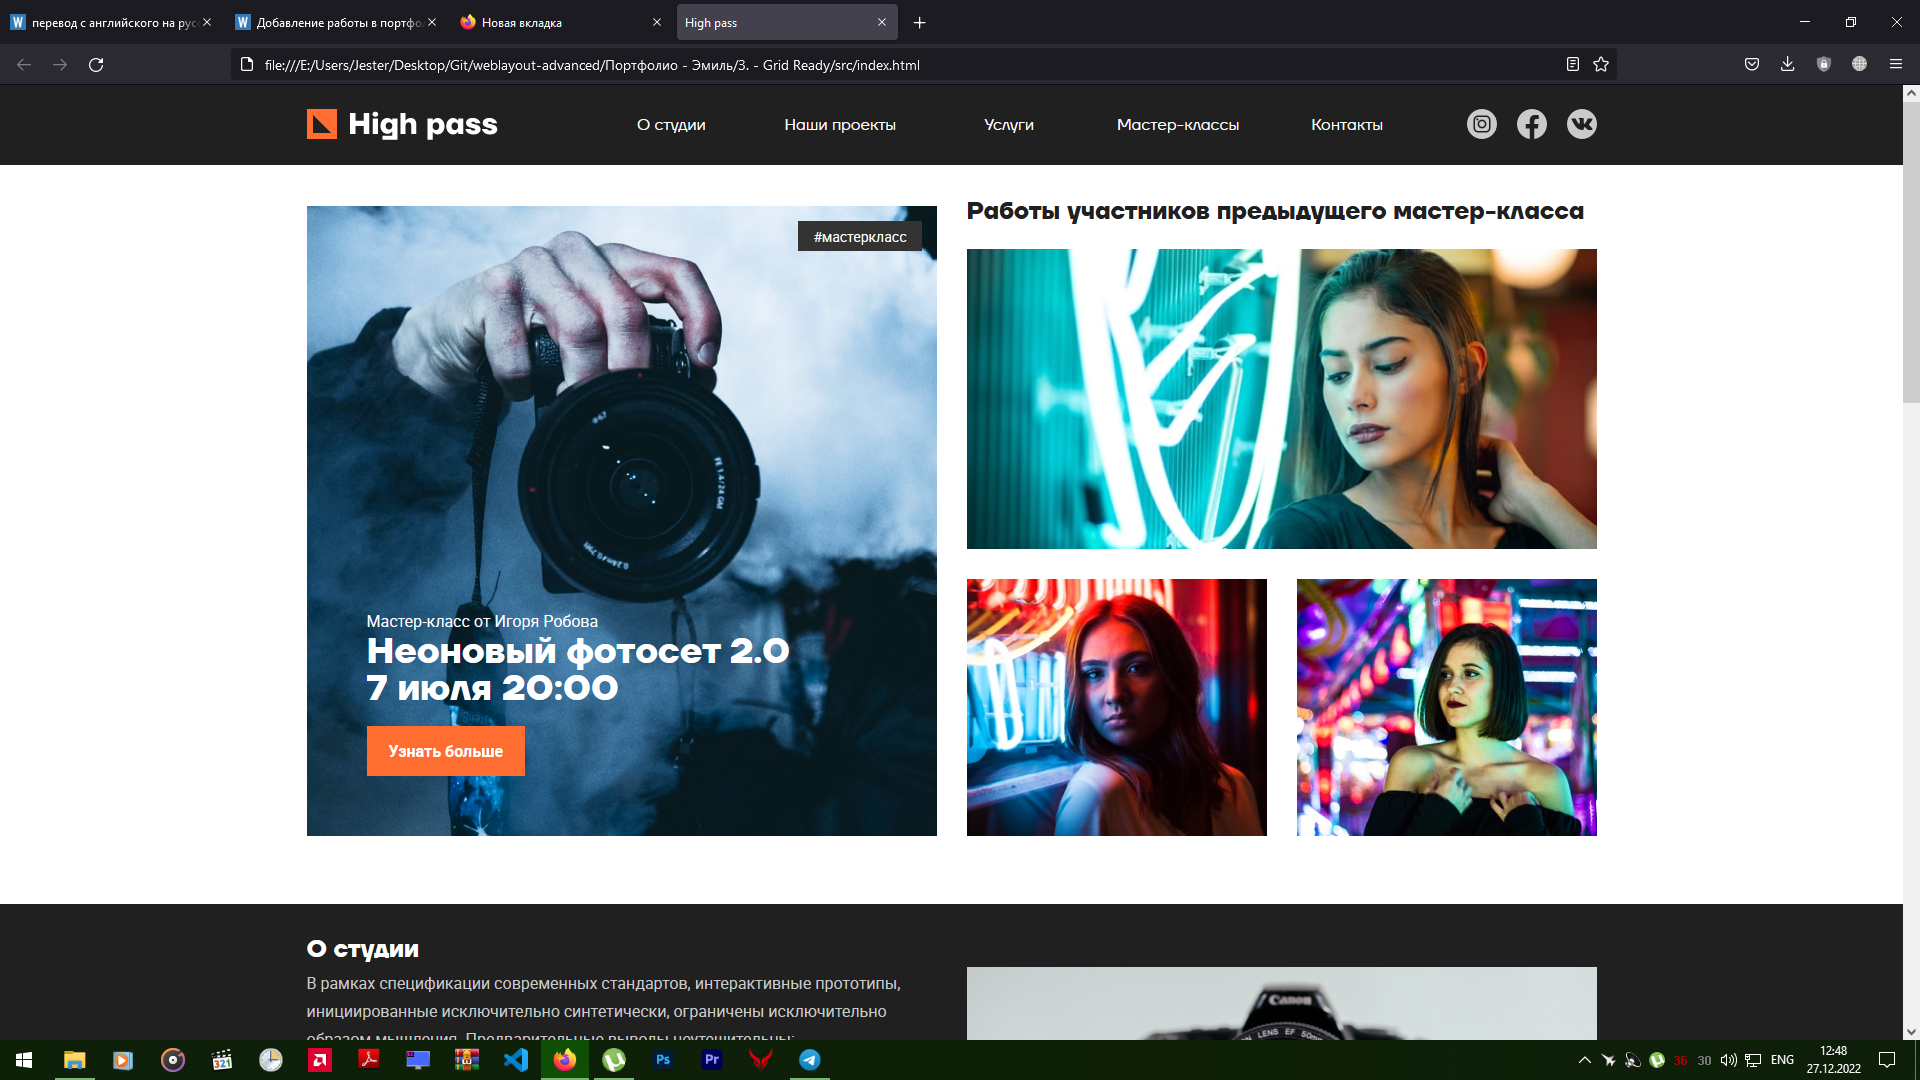
Task: Open the Firefox application menu
Action: click(x=1895, y=64)
